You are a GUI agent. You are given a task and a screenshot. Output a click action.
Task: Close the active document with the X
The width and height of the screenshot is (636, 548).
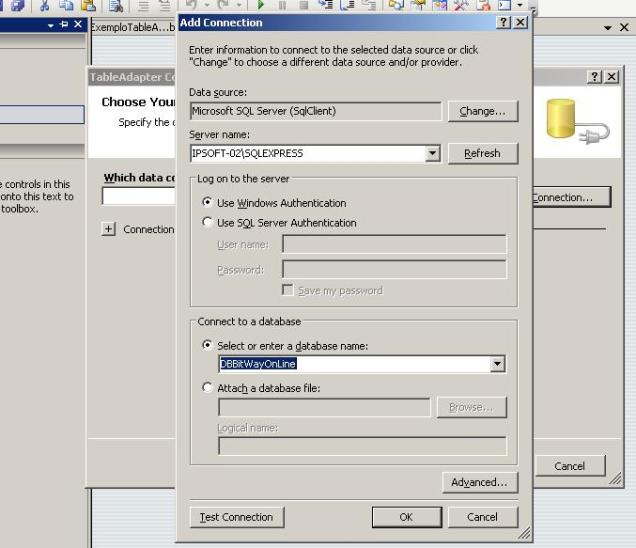[x=624, y=28]
